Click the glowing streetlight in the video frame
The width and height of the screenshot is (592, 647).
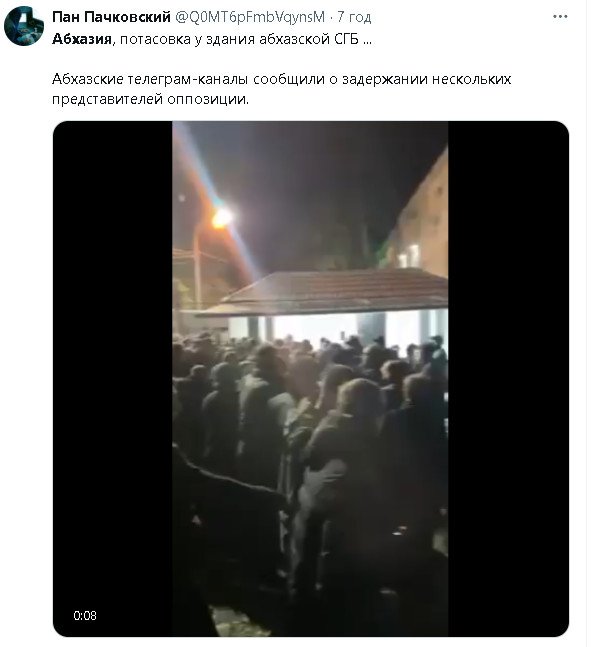(x=222, y=217)
